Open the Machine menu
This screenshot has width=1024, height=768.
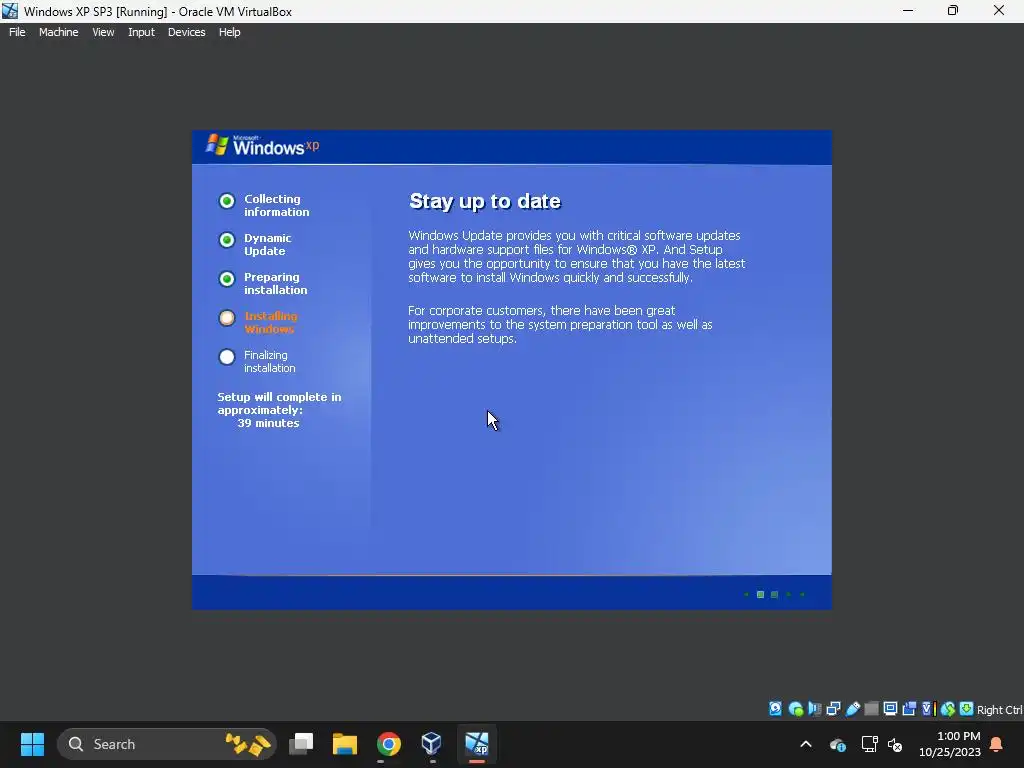point(59,32)
